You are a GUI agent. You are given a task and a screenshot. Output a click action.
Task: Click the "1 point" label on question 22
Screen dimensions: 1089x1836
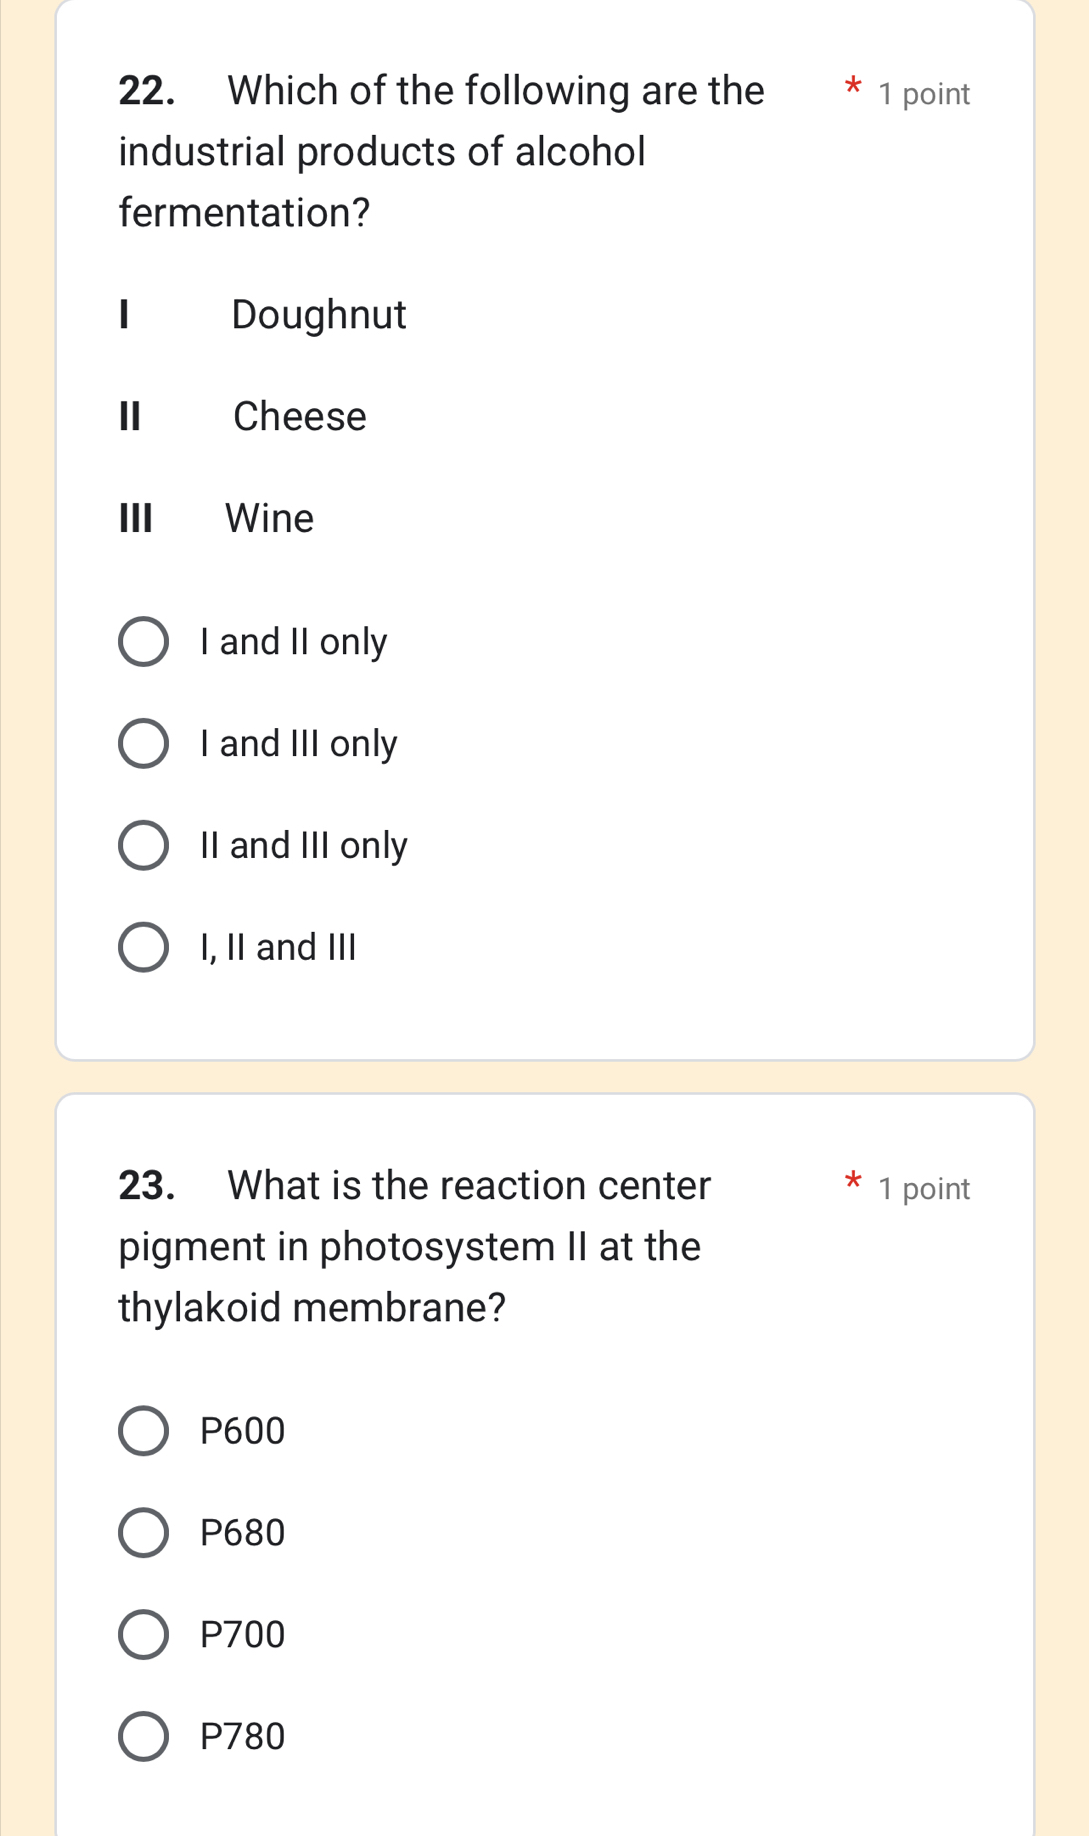pyautogui.click(x=923, y=94)
